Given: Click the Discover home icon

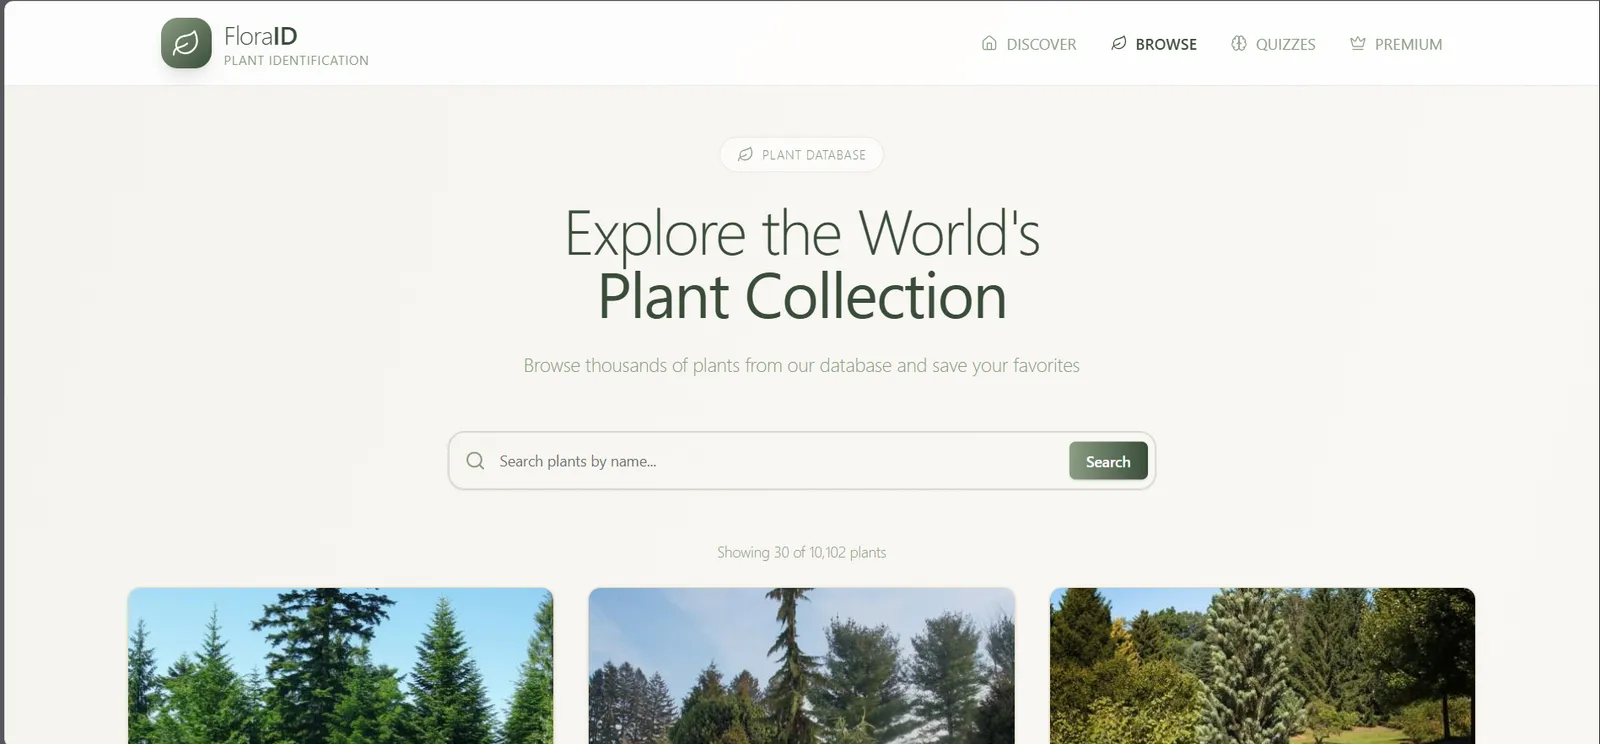Looking at the screenshot, I should pos(989,43).
